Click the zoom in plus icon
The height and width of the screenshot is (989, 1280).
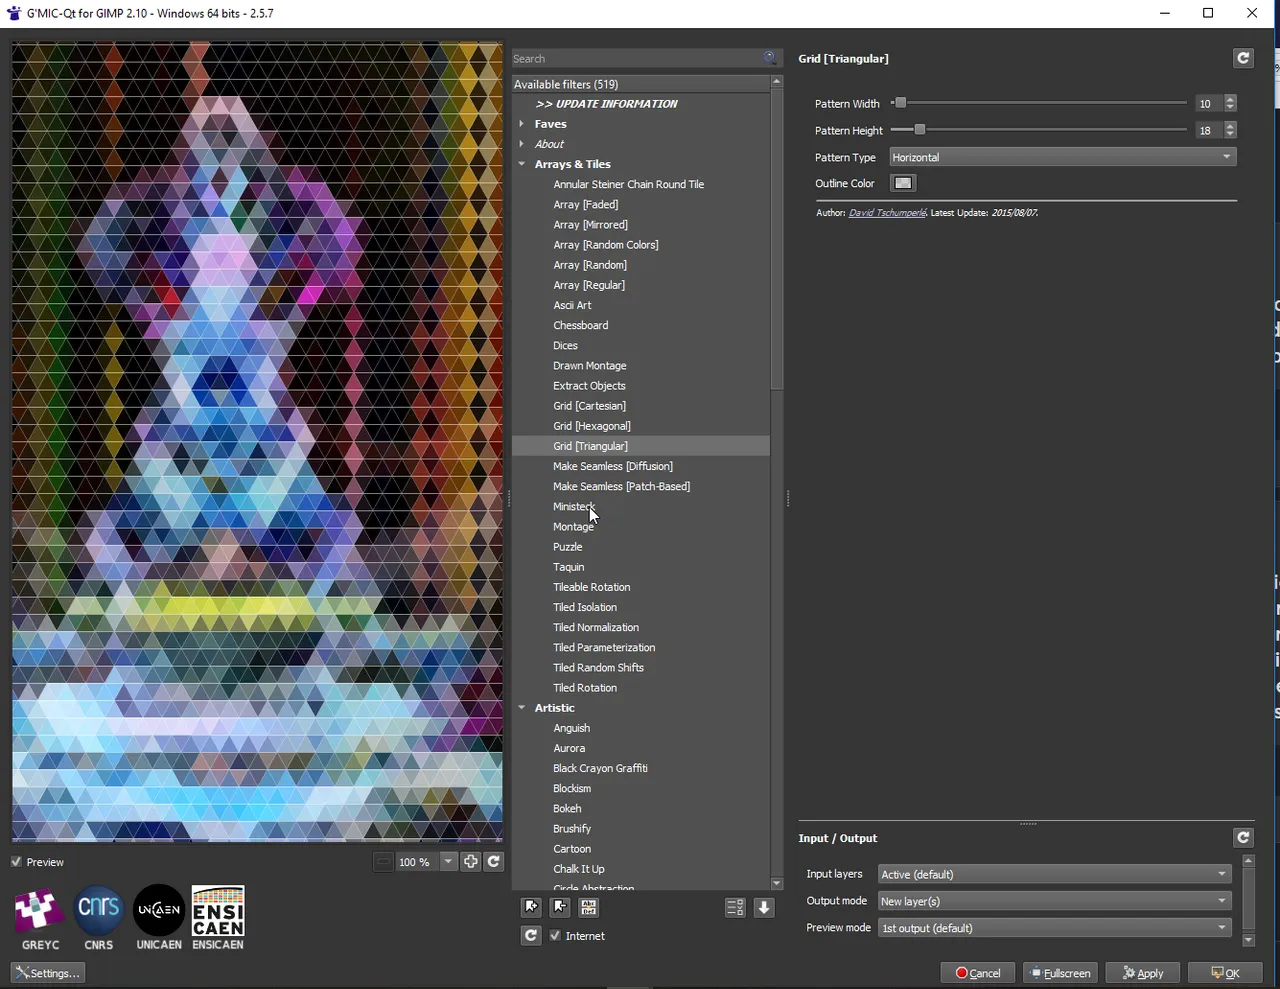point(470,862)
